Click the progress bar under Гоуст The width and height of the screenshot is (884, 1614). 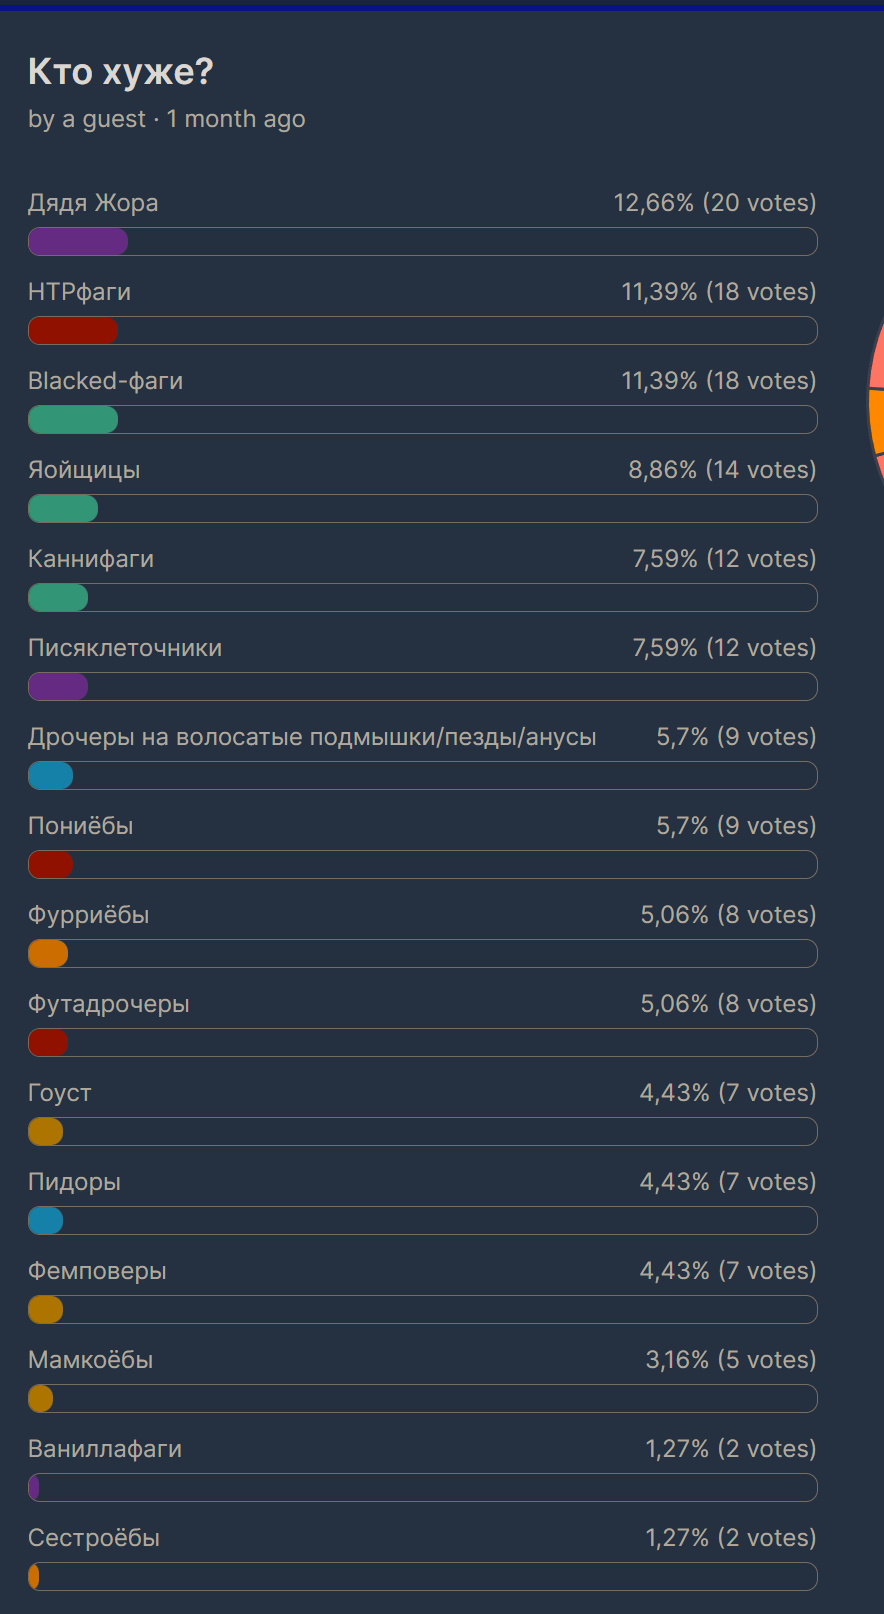point(46,1132)
